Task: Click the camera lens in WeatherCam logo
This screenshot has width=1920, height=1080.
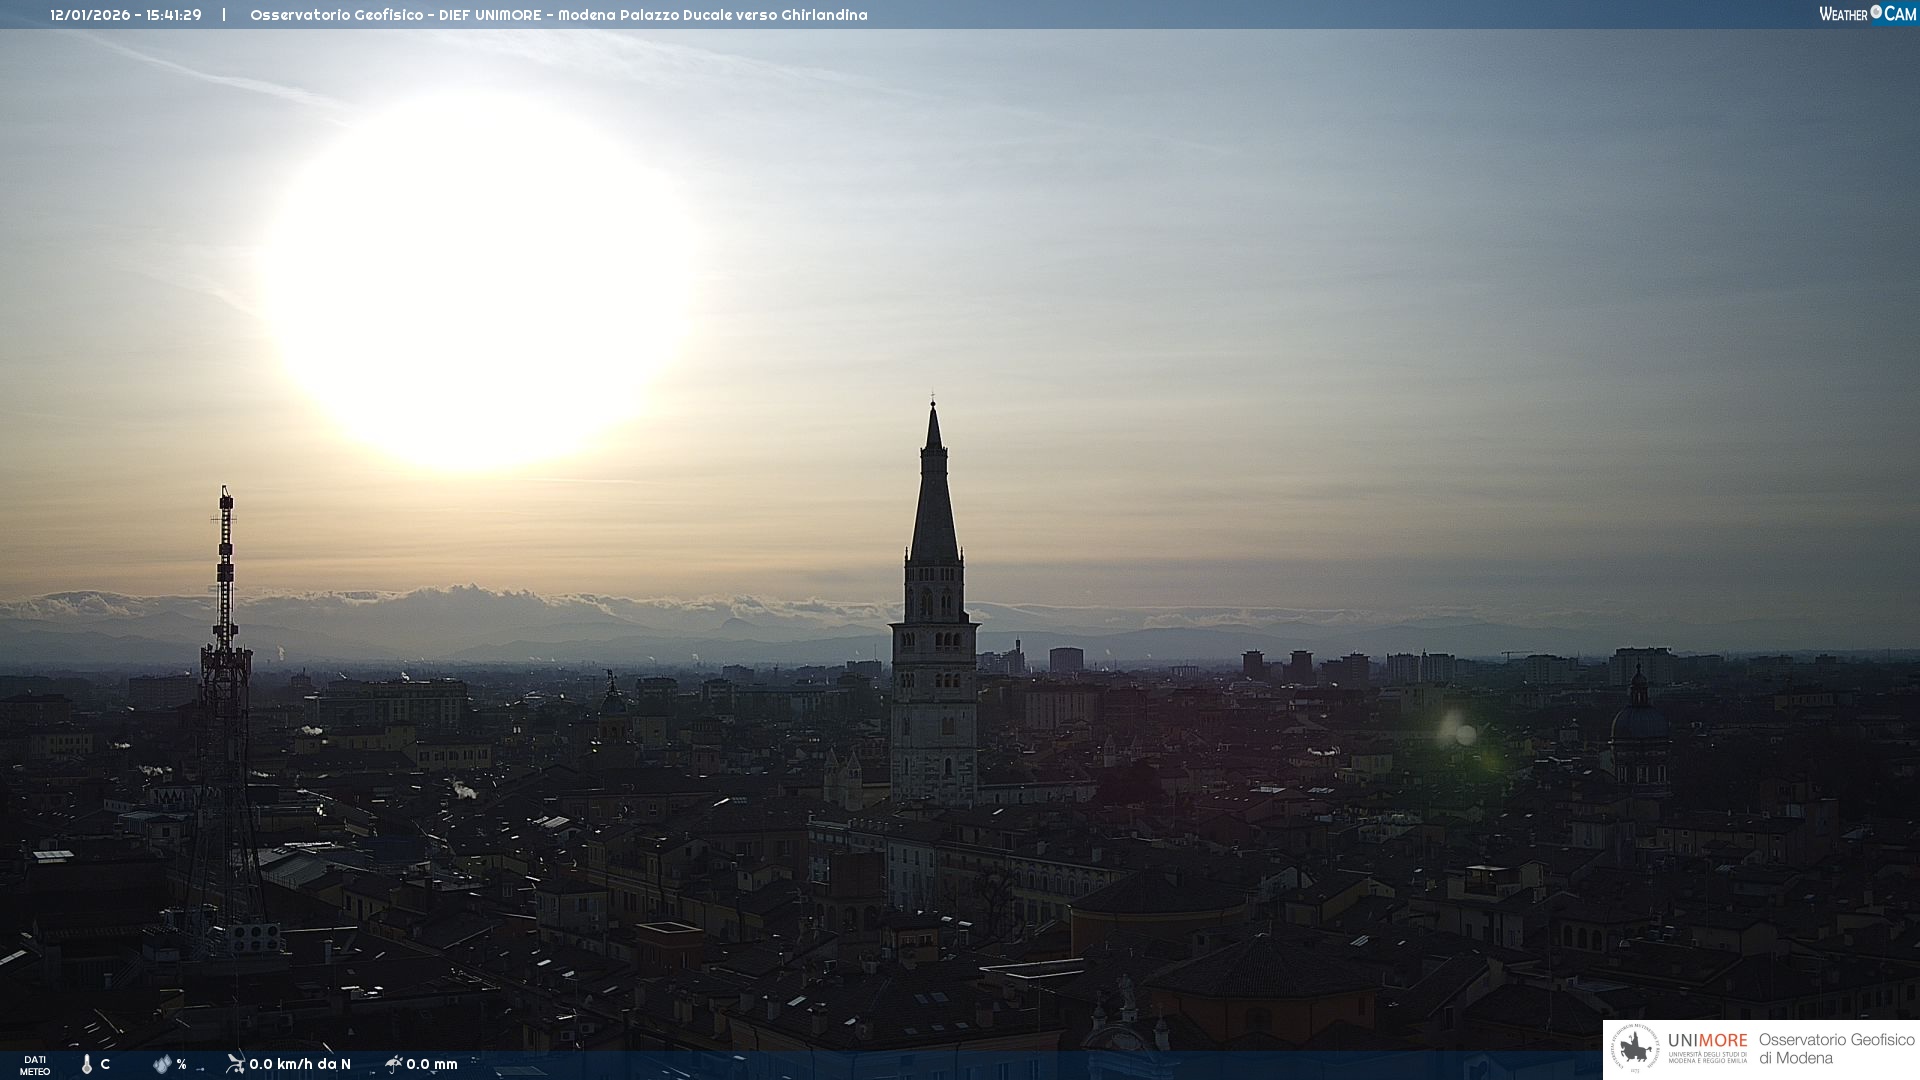Action: coord(1876,12)
